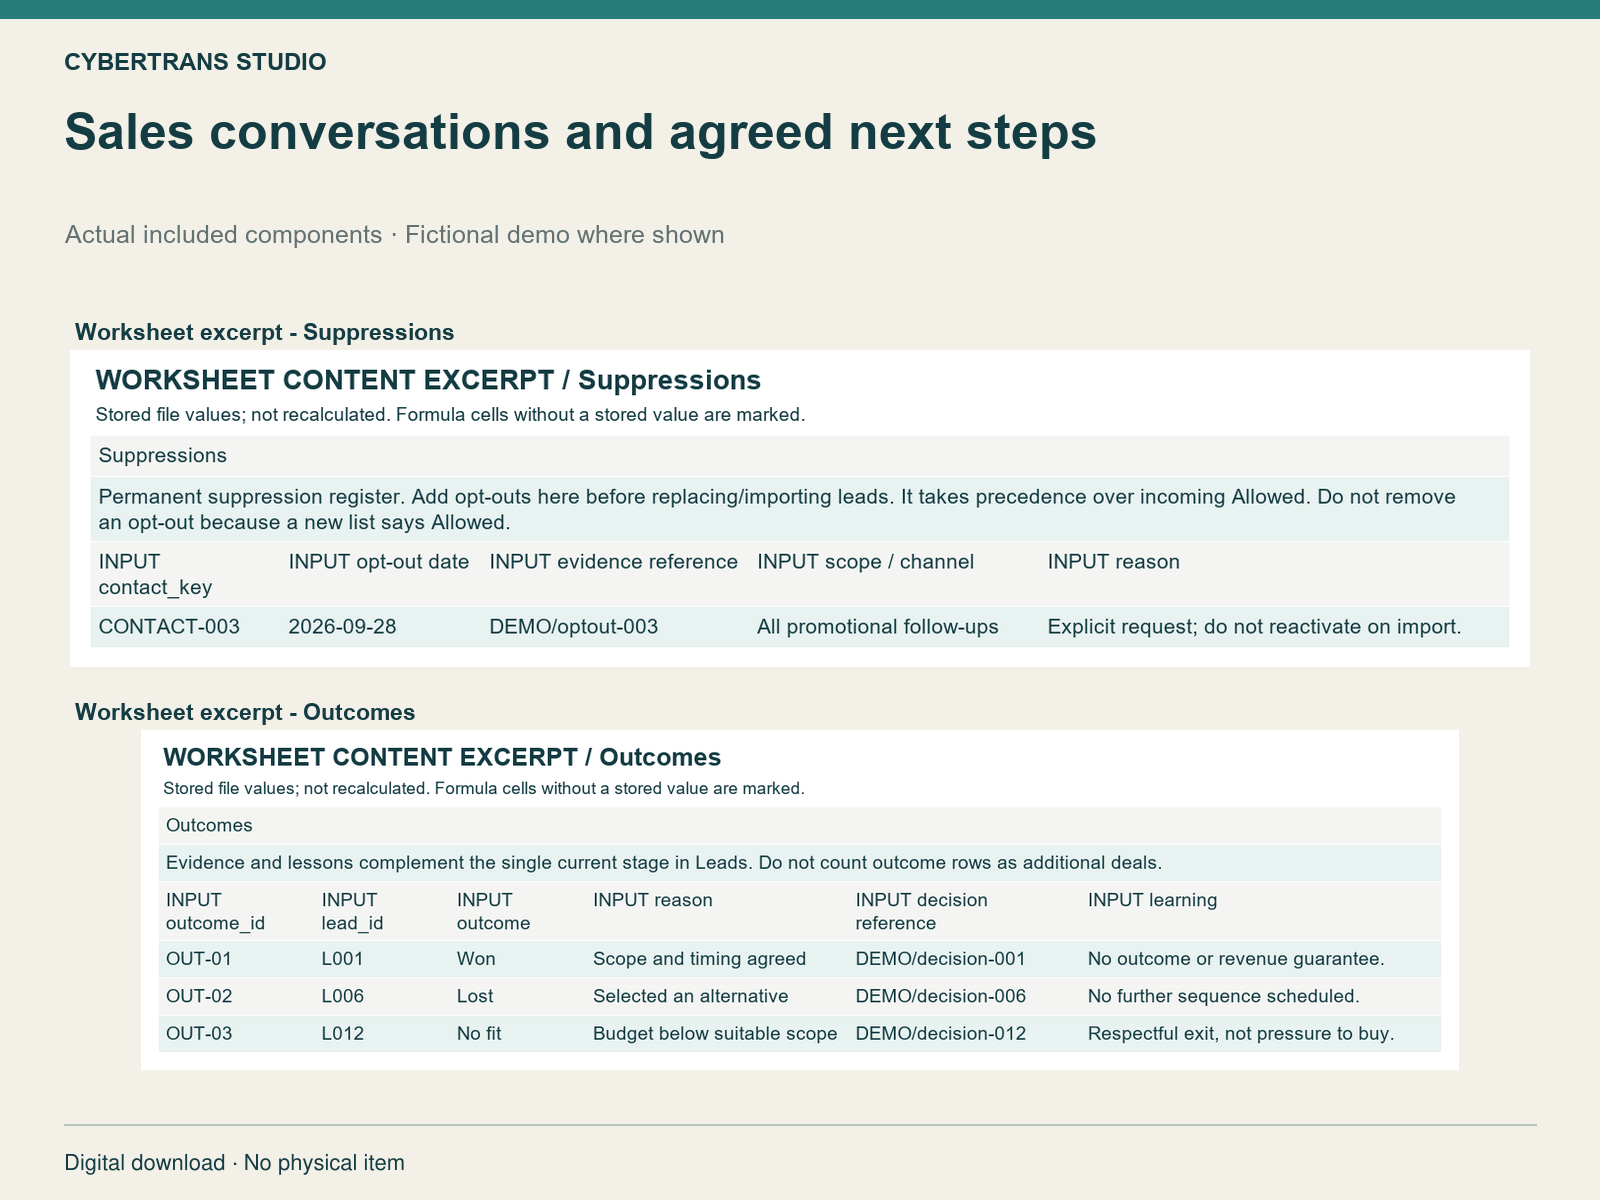Click DEMO/decision-012 cell
This screenshot has width=1600, height=1200.
point(940,1033)
